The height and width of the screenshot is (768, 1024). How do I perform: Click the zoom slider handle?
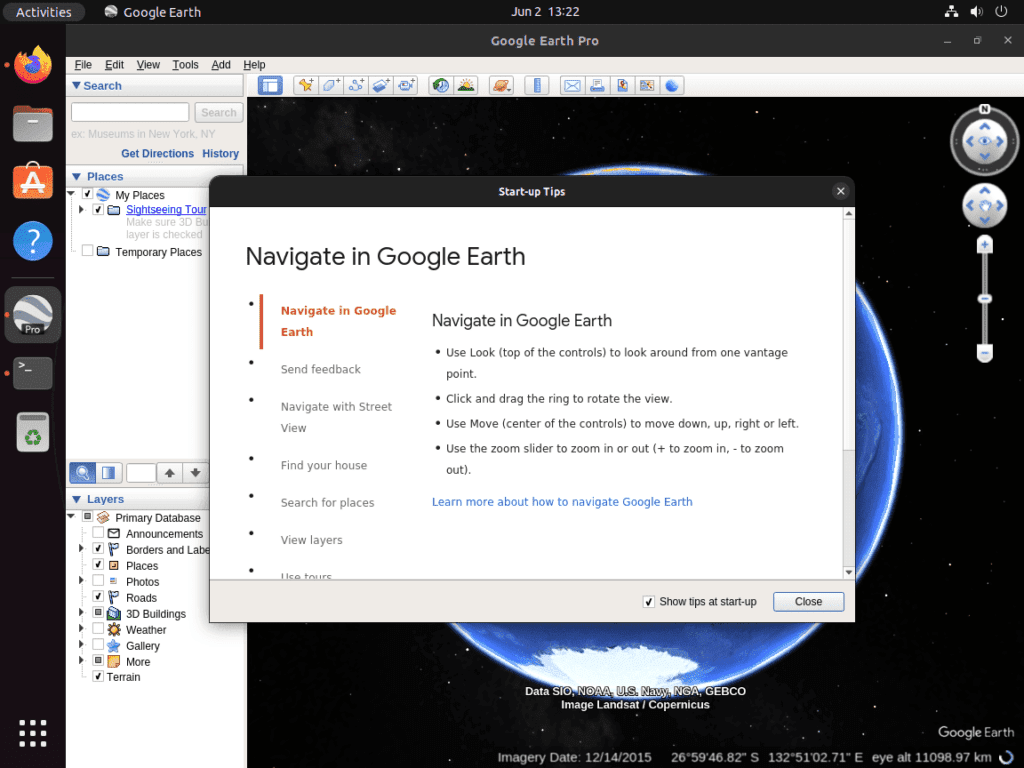[984, 298]
